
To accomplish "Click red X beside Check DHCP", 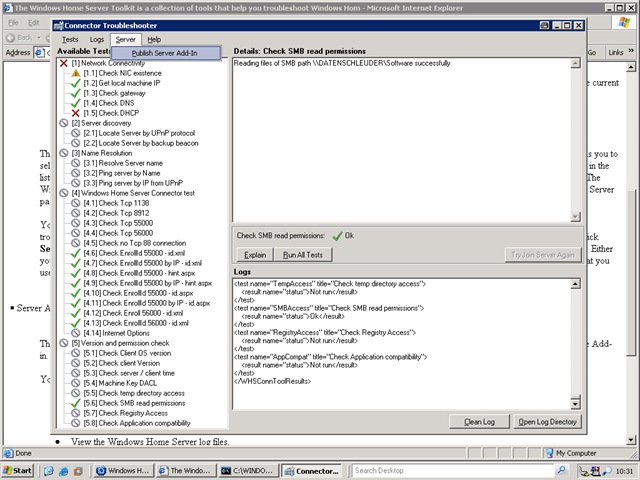I will point(76,113).
